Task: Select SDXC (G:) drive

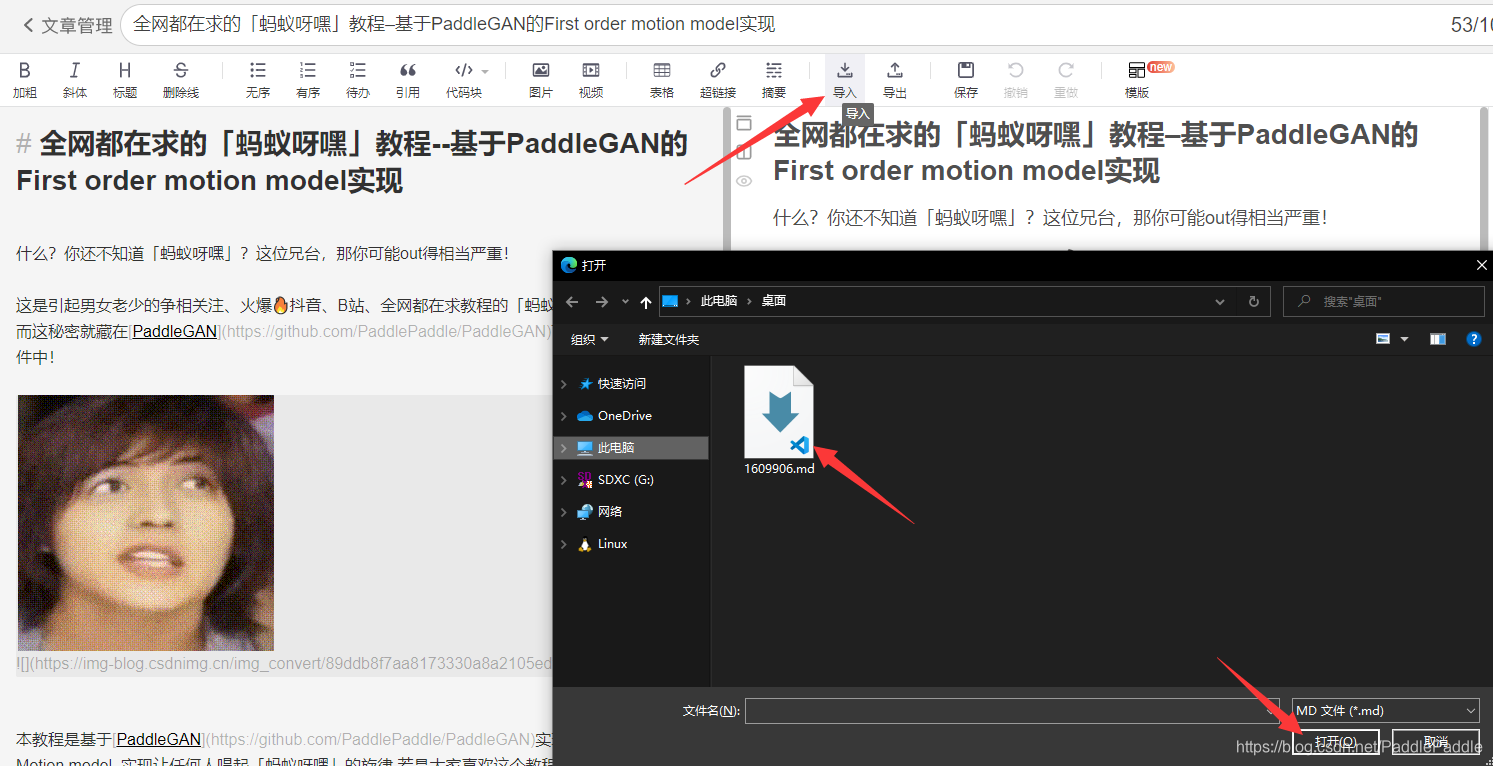Action: coord(626,480)
